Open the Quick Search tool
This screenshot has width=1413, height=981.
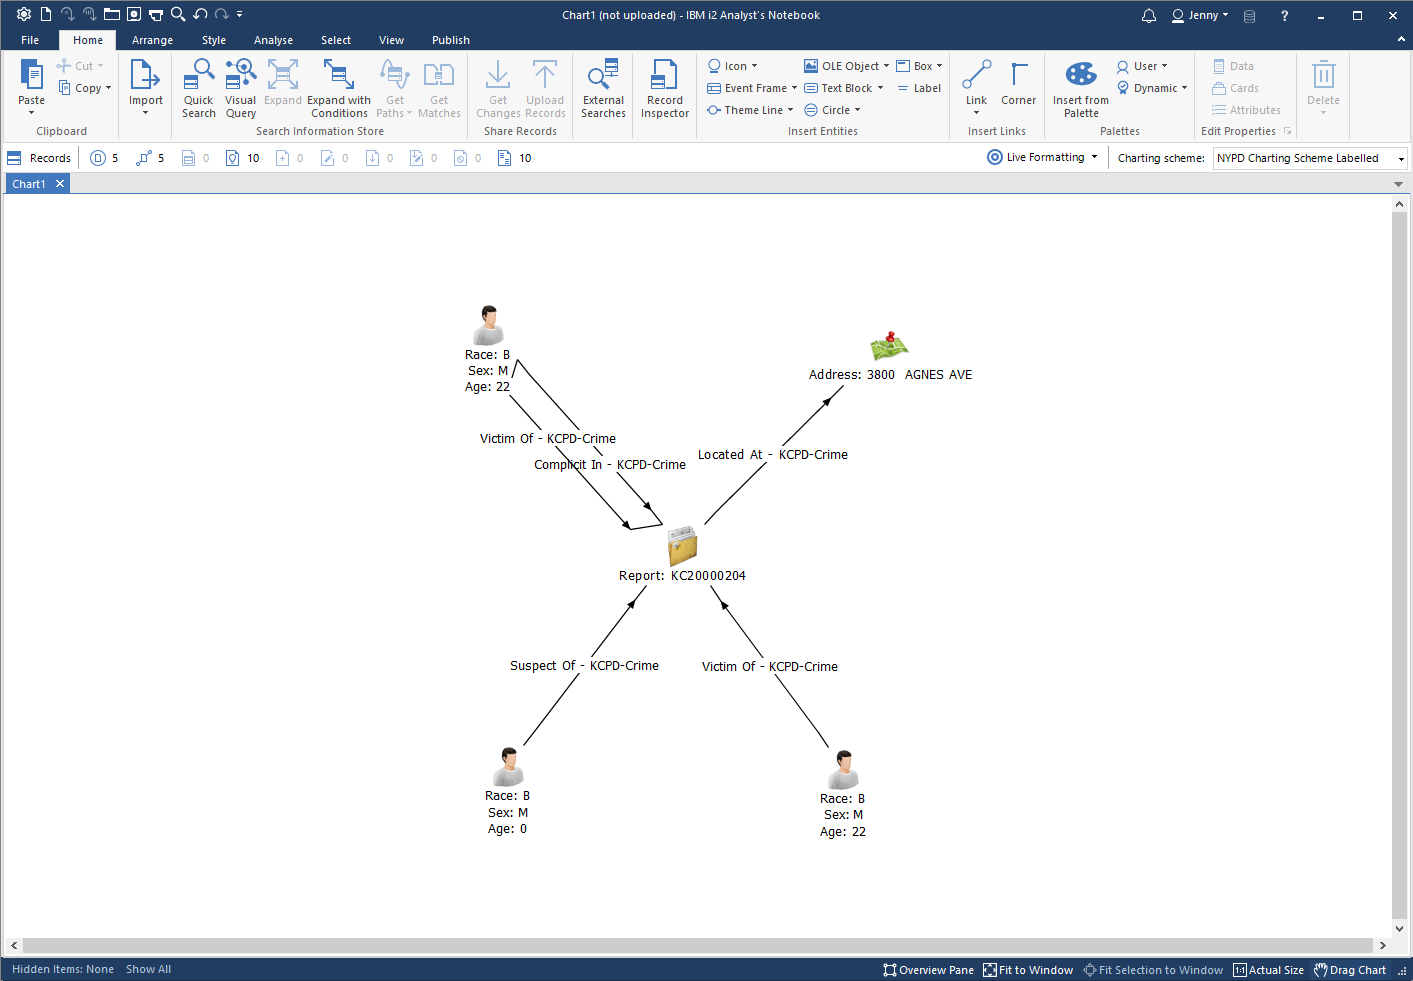(198, 88)
